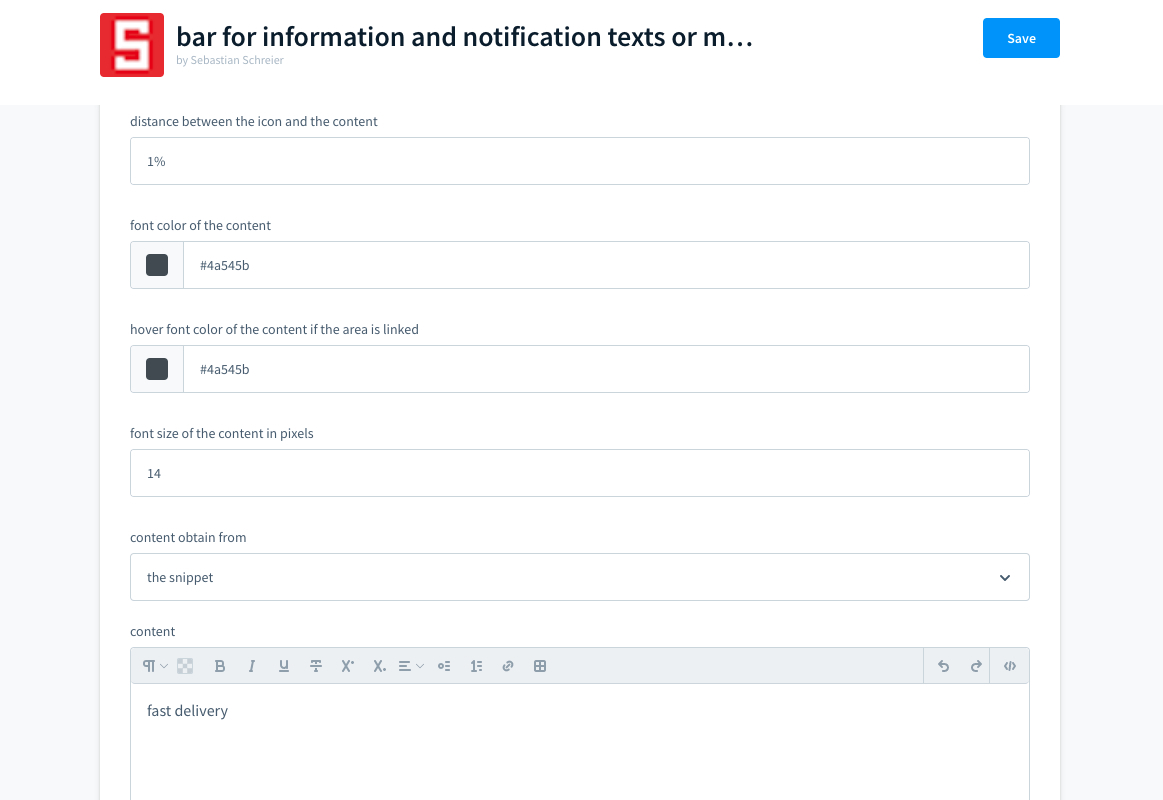Click the underline formatting icon
This screenshot has width=1163, height=800.
click(284, 666)
